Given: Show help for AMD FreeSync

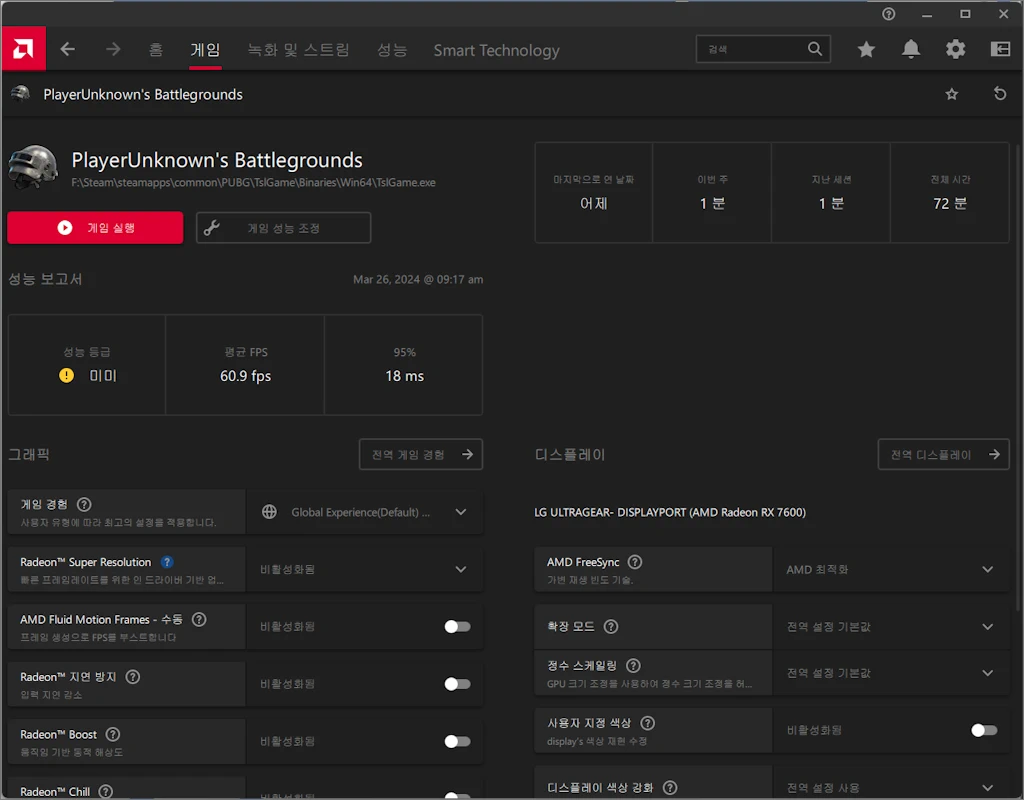Looking at the screenshot, I should (x=635, y=562).
